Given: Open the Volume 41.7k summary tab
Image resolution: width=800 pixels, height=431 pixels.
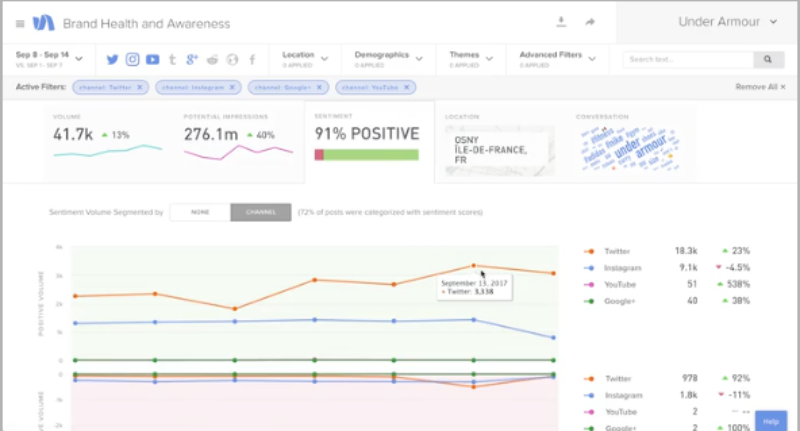Looking at the screenshot, I should tap(109, 142).
